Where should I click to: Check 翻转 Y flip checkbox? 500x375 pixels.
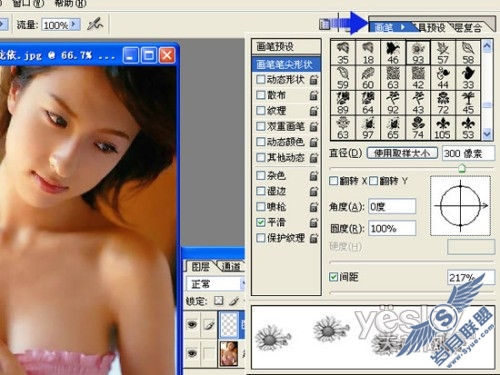point(373,181)
